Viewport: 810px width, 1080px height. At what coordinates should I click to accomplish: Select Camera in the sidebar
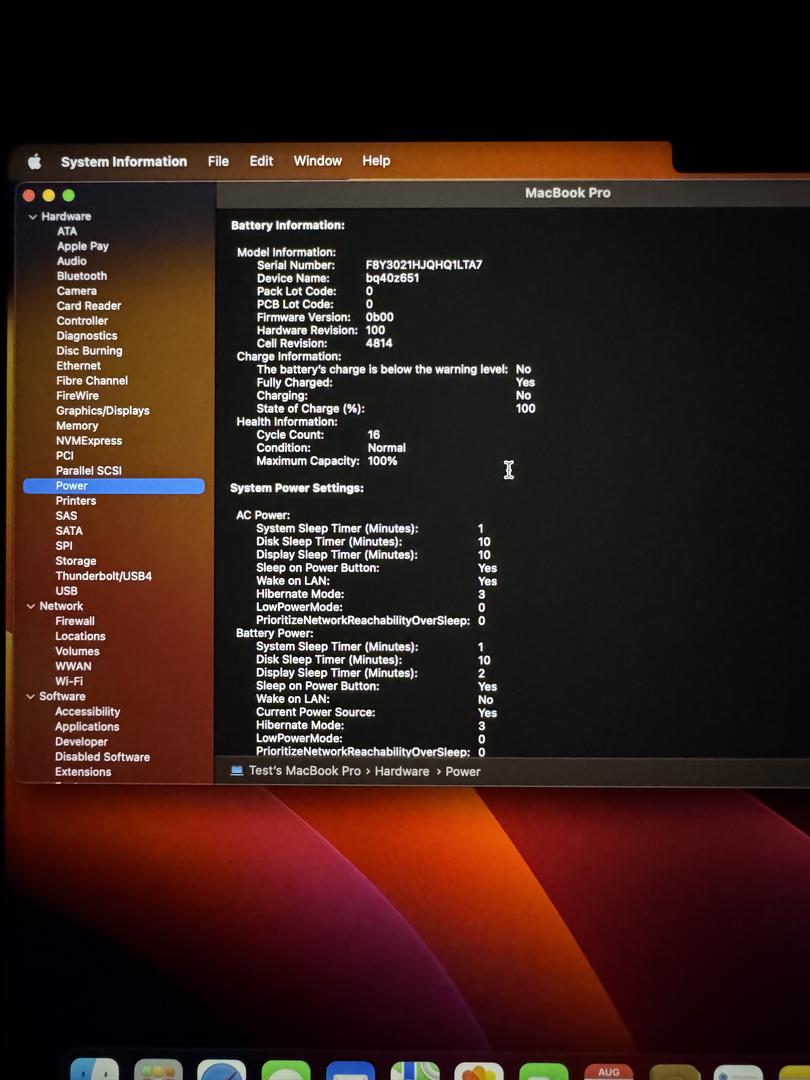click(x=76, y=291)
